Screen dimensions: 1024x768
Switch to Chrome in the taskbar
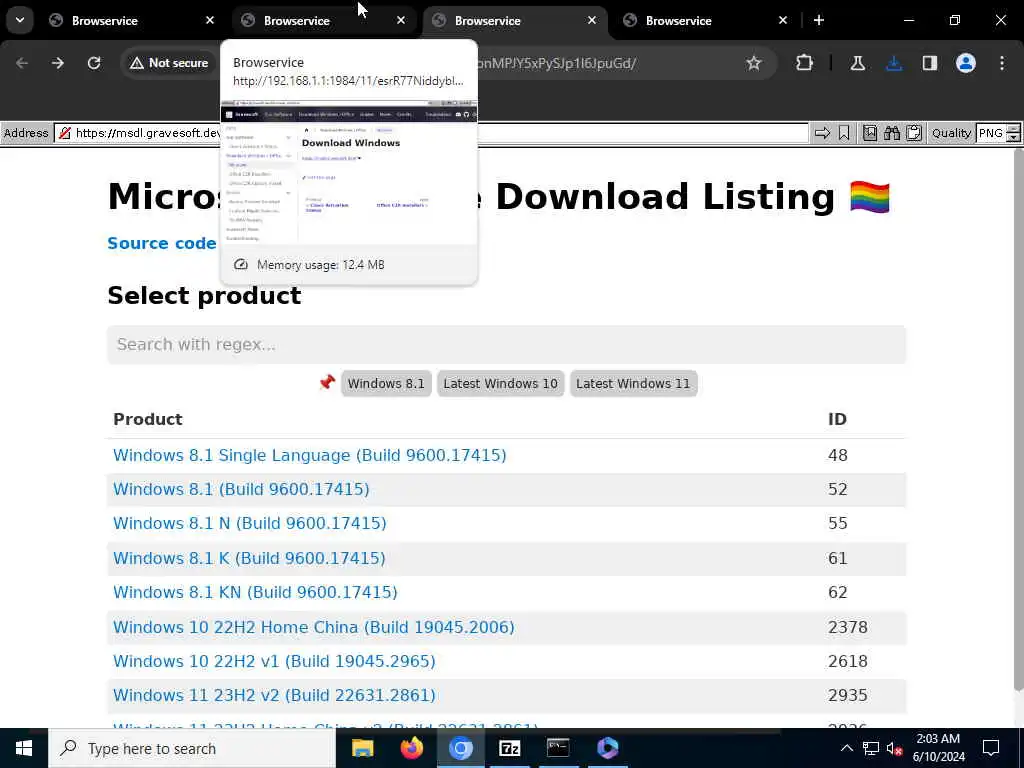460,748
